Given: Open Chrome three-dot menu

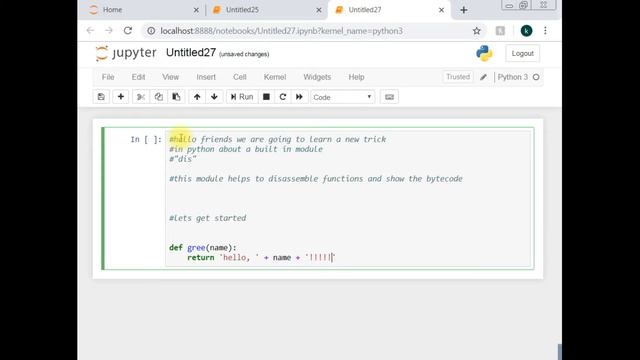Looking at the screenshot, I should [x=545, y=31].
